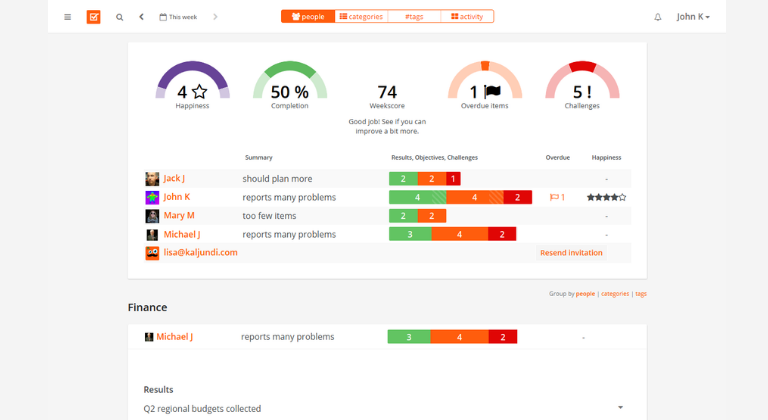Screen dimensions: 768x420
Task: Open the John K account dropdown
Action: tap(692, 17)
